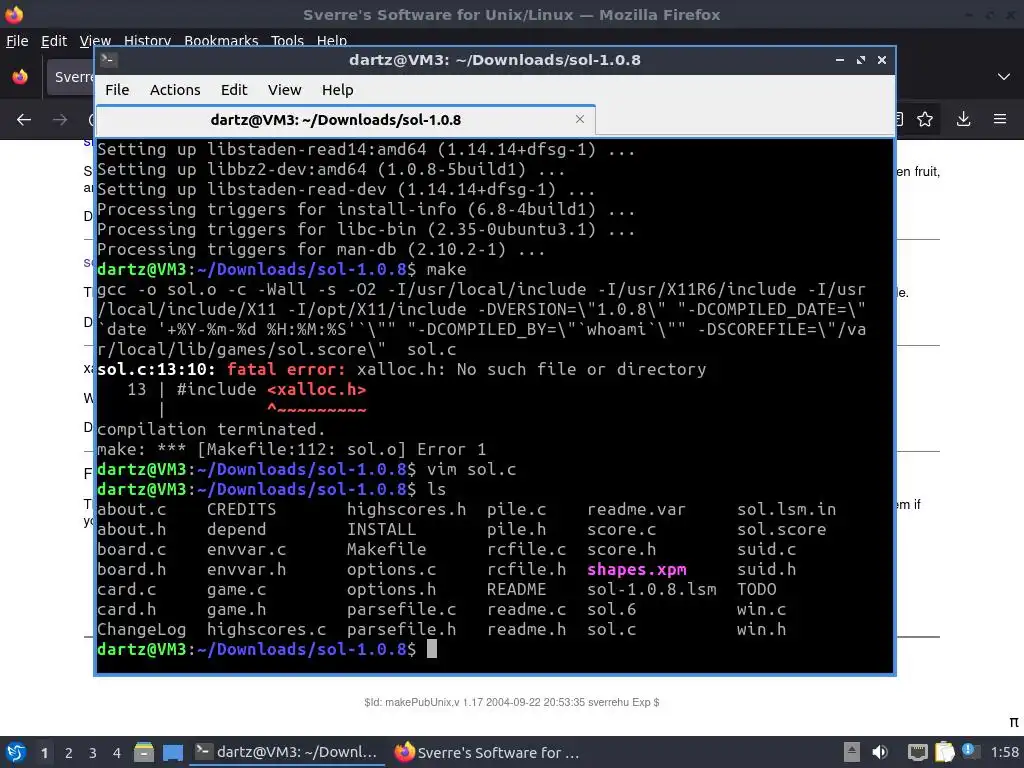Click the sol.score file name
The image size is (1024, 768).
(782, 529)
